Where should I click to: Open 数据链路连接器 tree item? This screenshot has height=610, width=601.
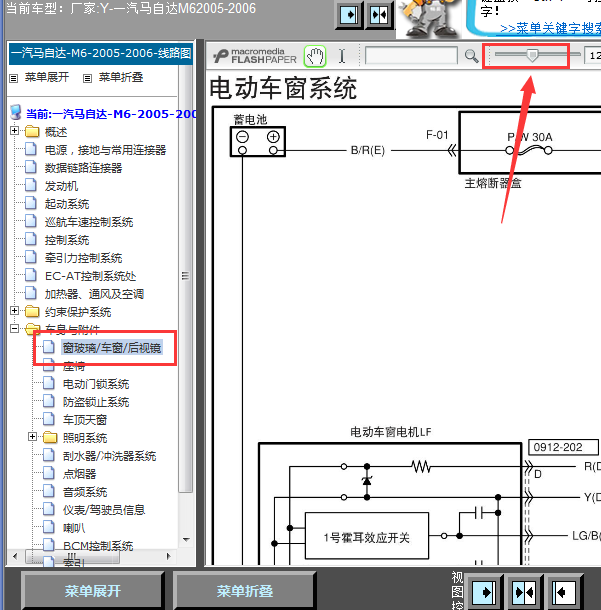pos(83,168)
